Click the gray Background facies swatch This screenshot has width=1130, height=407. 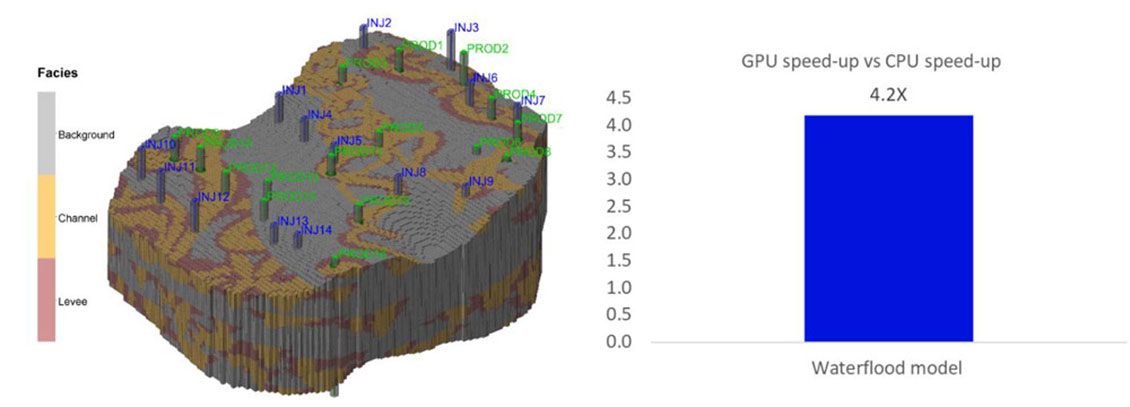click(45, 134)
